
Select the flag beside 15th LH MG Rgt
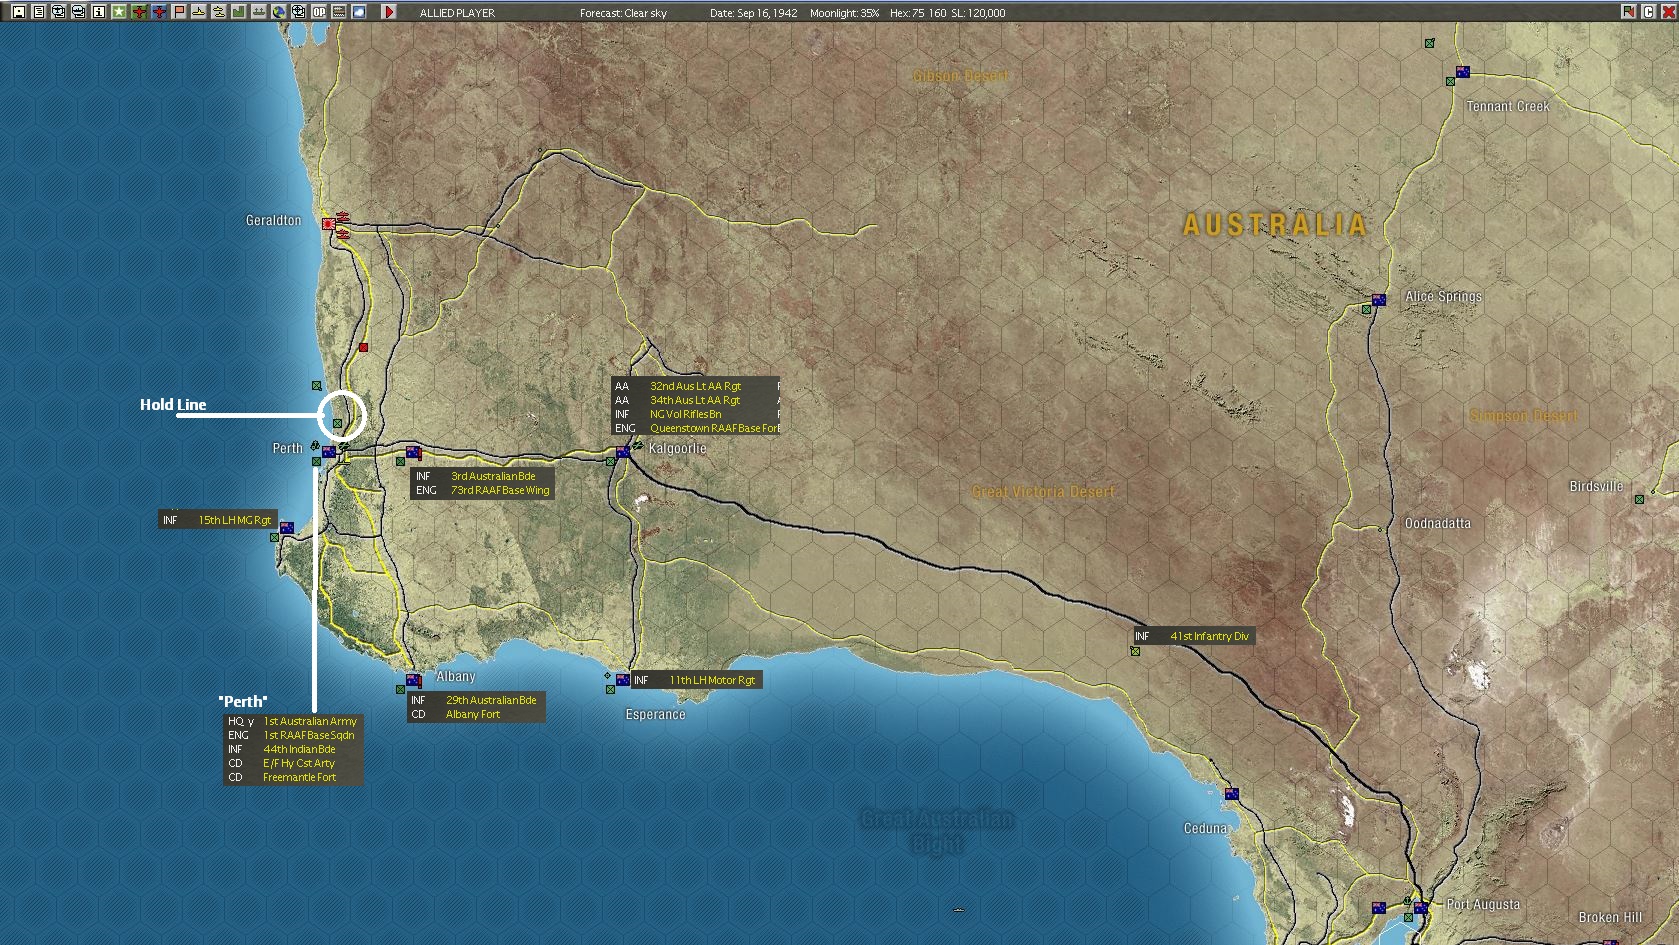pos(287,528)
